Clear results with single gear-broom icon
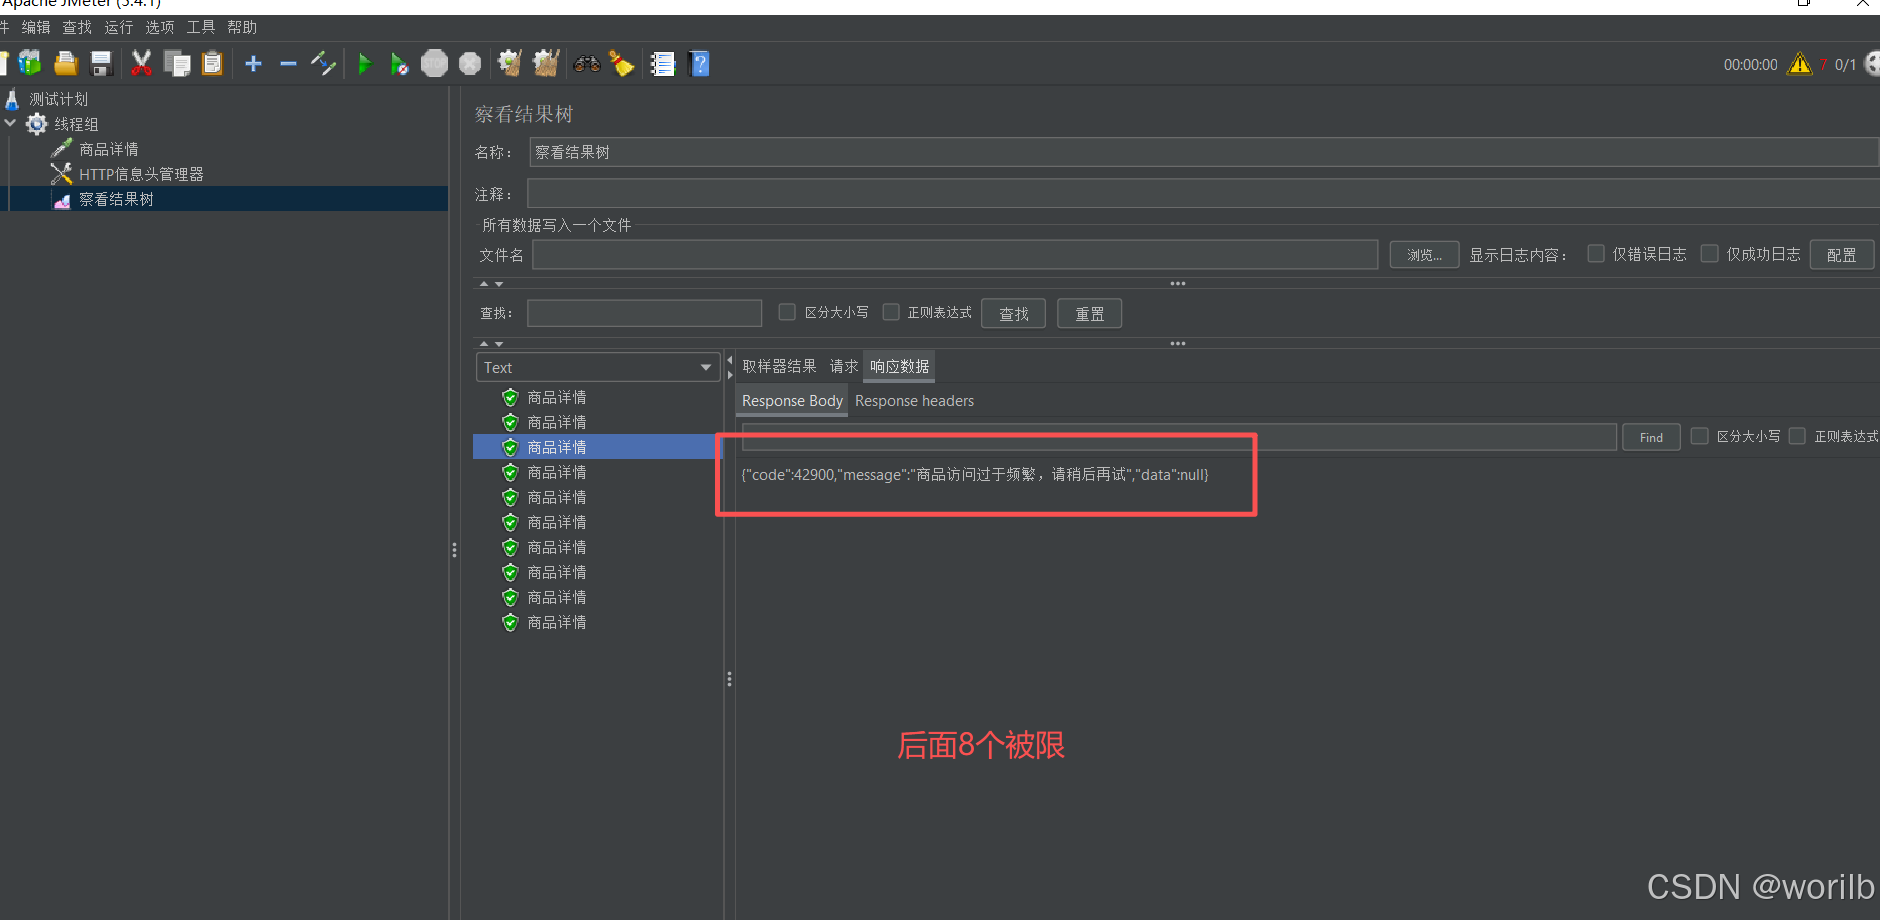The height and width of the screenshot is (920, 1880). point(510,64)
